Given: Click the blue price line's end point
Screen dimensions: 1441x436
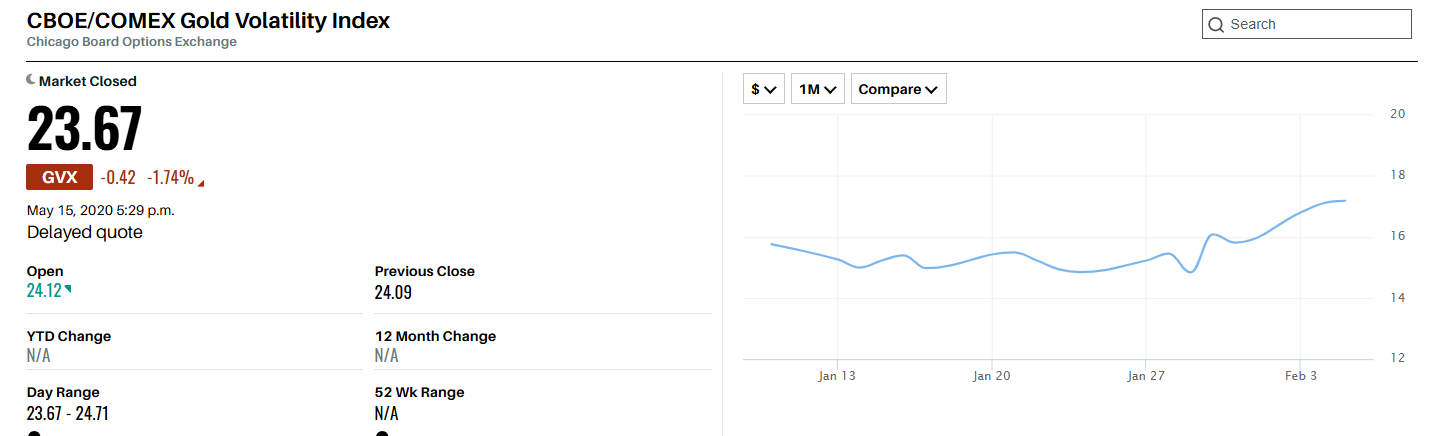Looking at the screenshot, I should pyautogui.click(x=1345, y=201).
